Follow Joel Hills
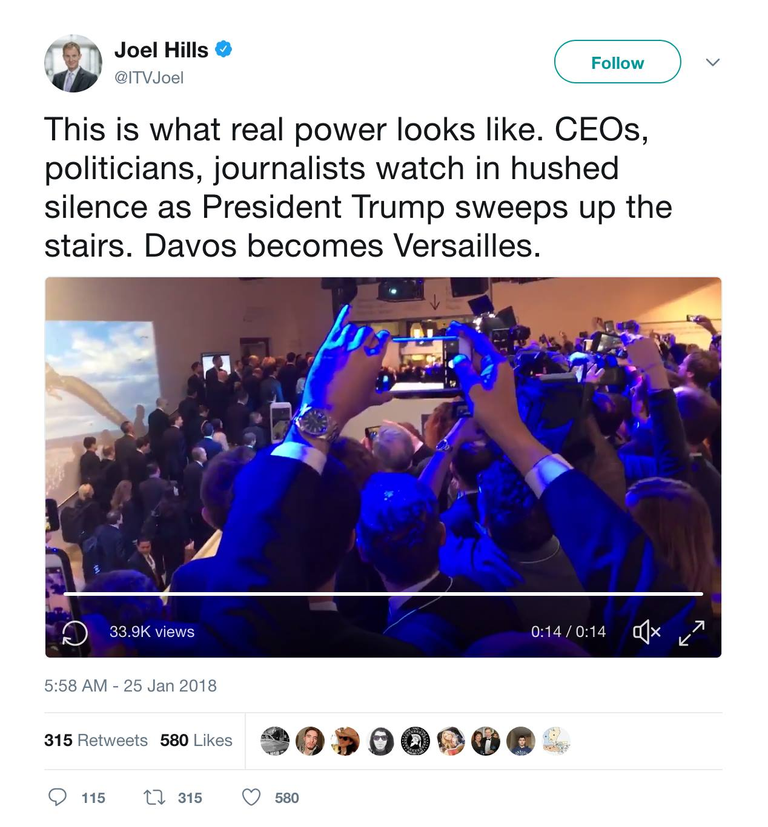Viewport: 768px width, 827px height. 617,62
